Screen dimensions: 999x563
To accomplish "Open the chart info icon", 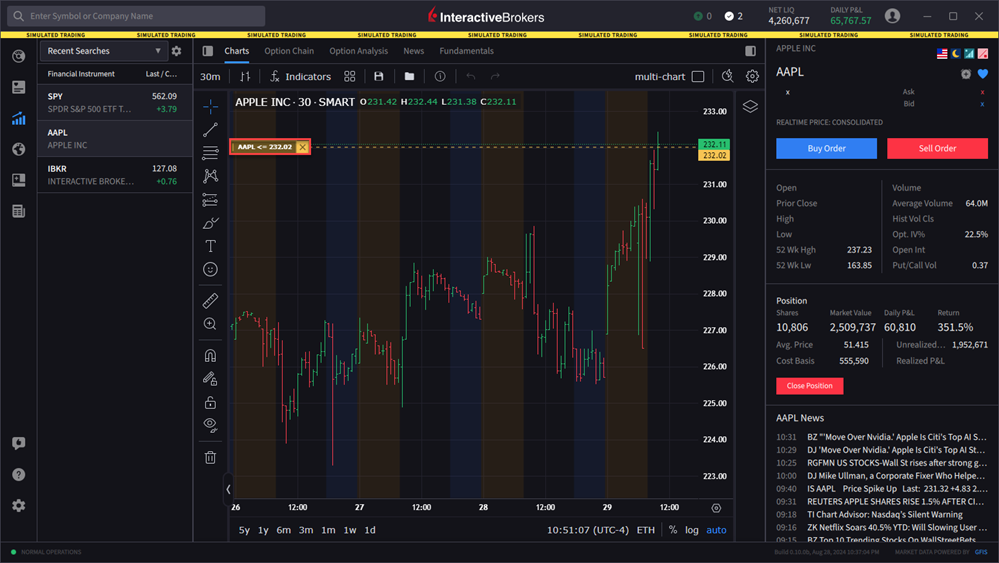I will (x=440, y=76).
